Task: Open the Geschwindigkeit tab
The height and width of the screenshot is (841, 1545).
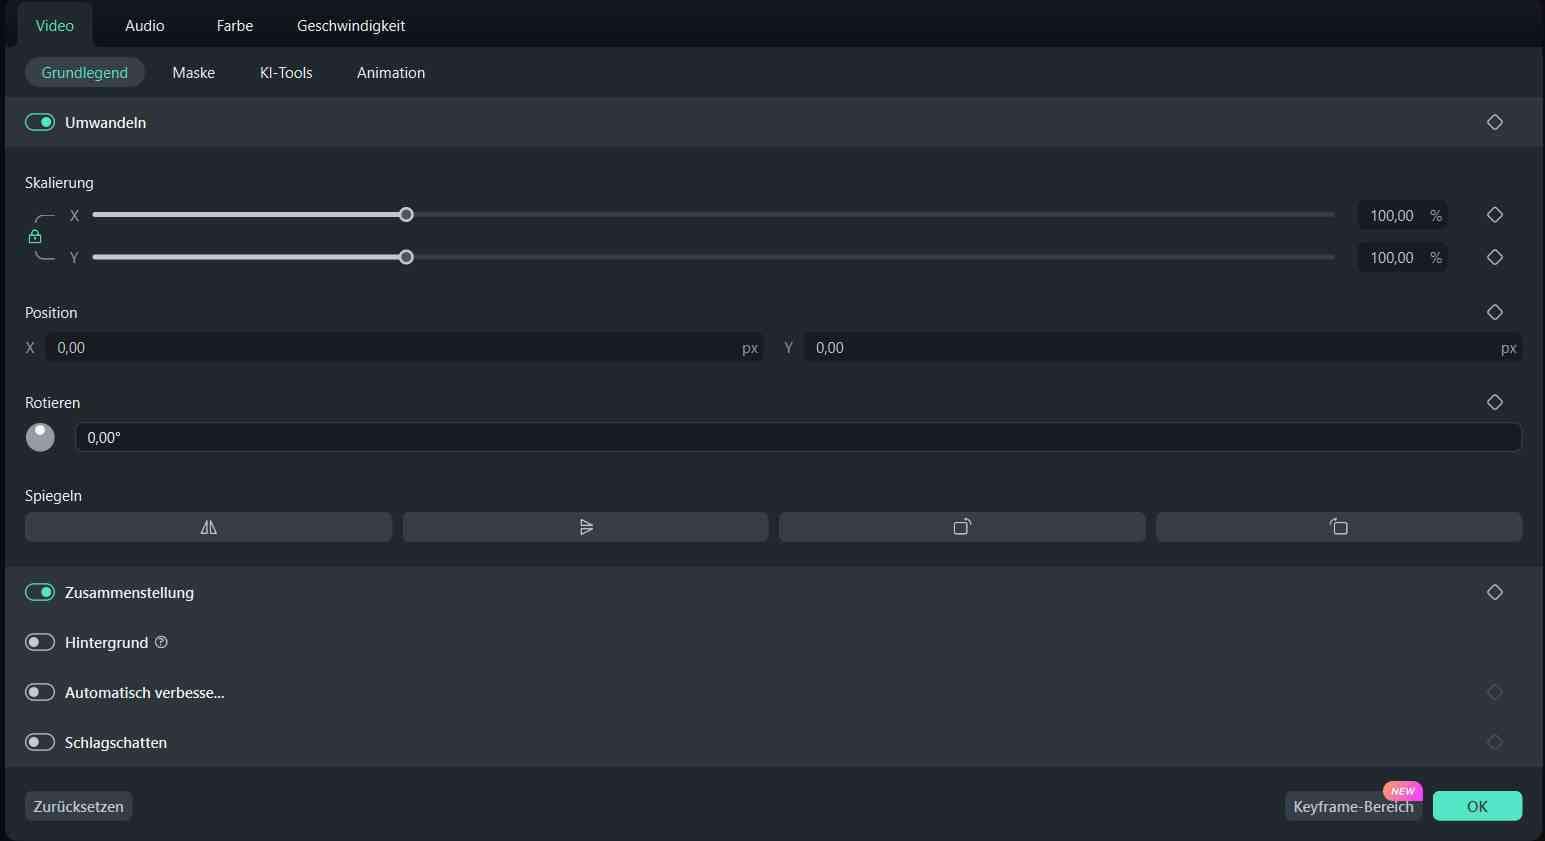Action: 351,26
